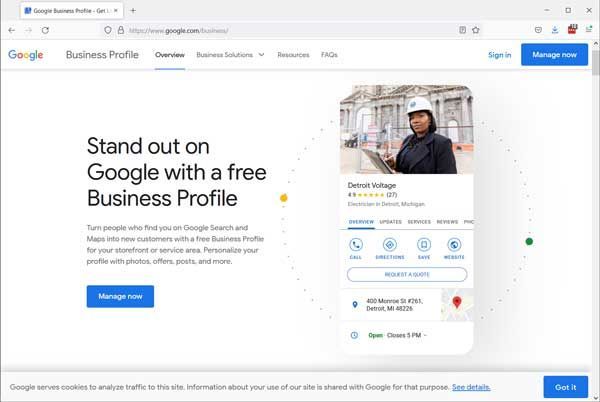Close the Google Business Profile tab
The width and height of the screenshot is (600, 402).
click(116, 11)
